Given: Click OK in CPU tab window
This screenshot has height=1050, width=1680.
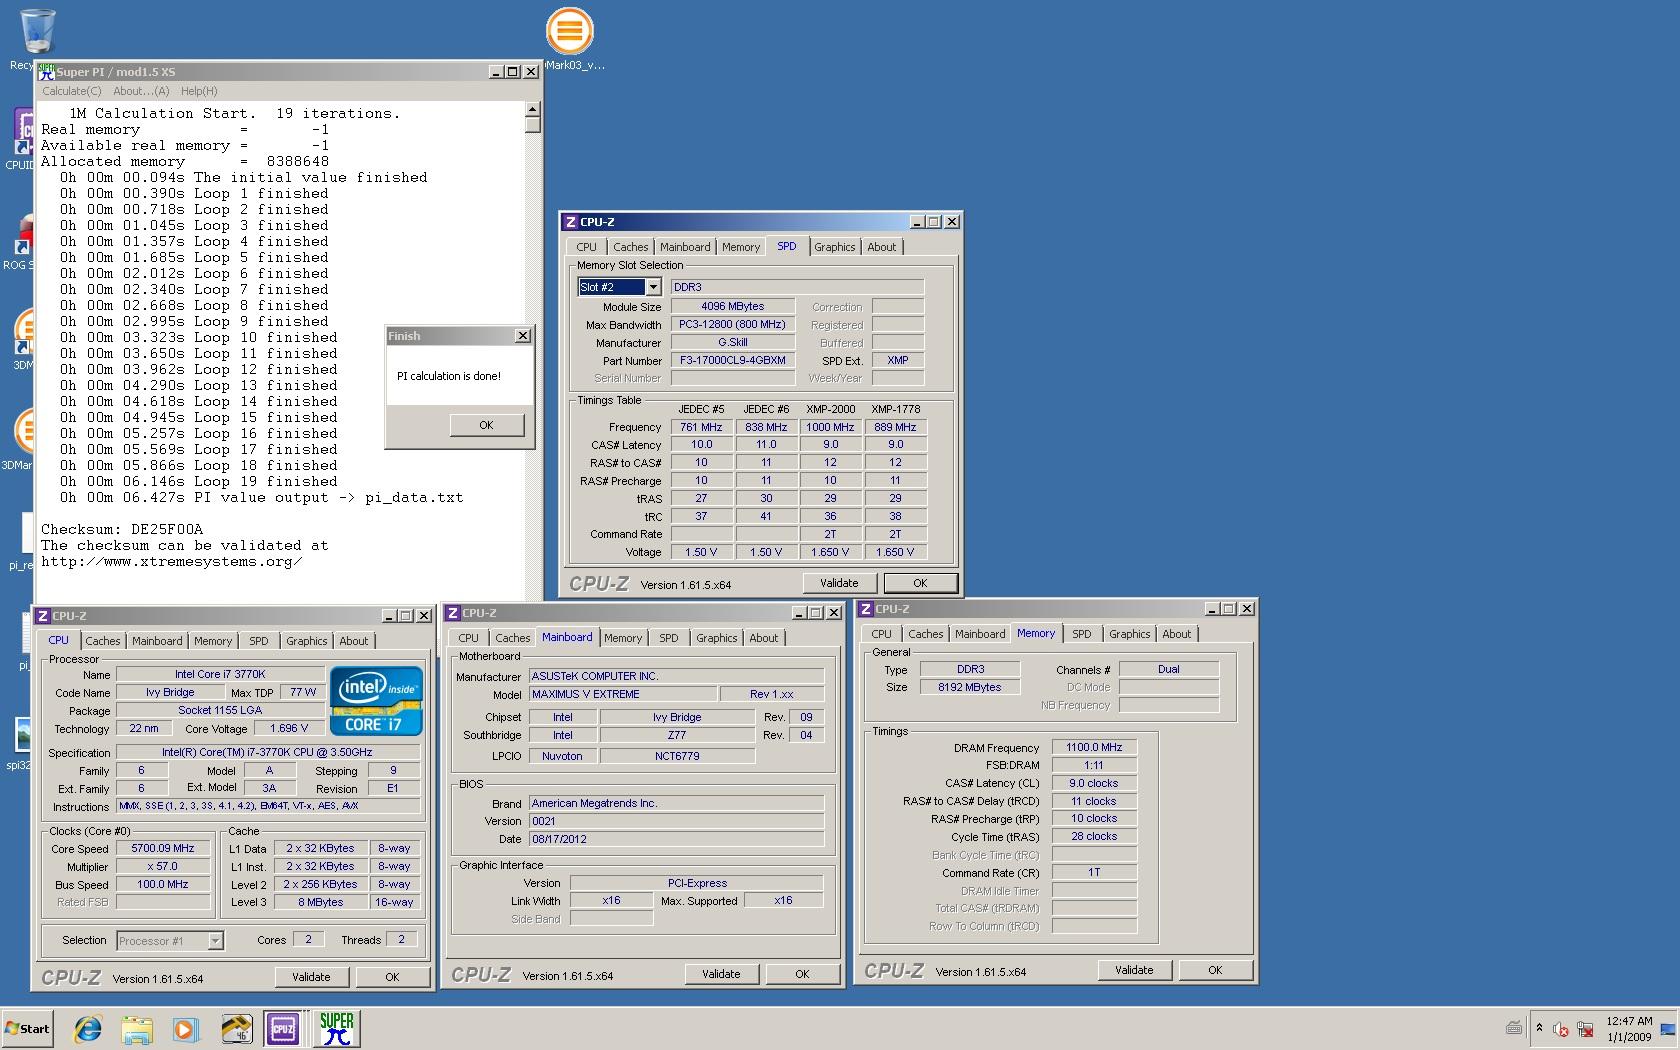Looking at the screenshot, I should (392, 977).
